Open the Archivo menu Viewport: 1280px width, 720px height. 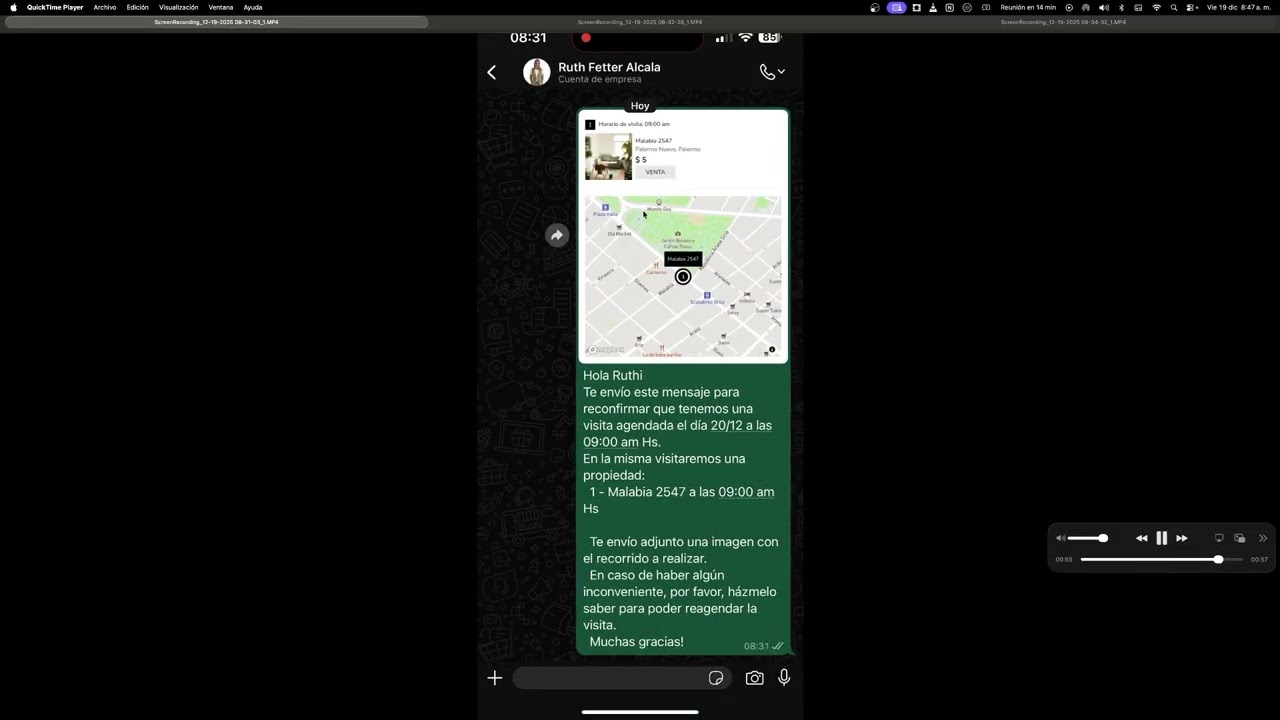click(x=105, y=7)
